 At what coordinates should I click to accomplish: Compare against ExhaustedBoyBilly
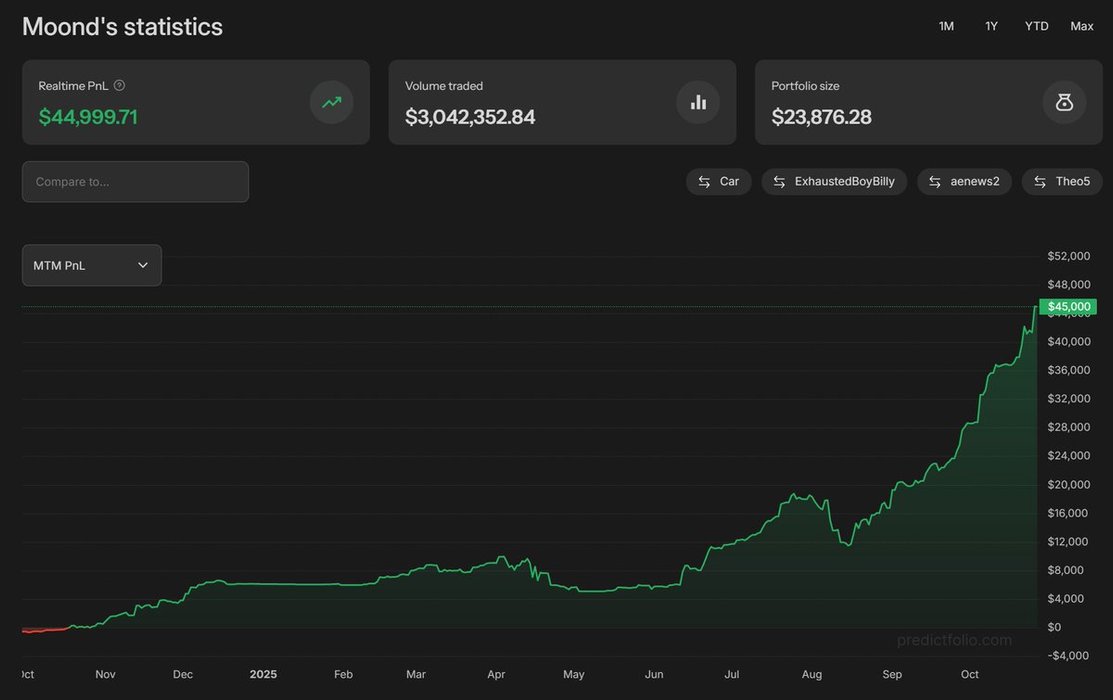(x=834, y=181)
